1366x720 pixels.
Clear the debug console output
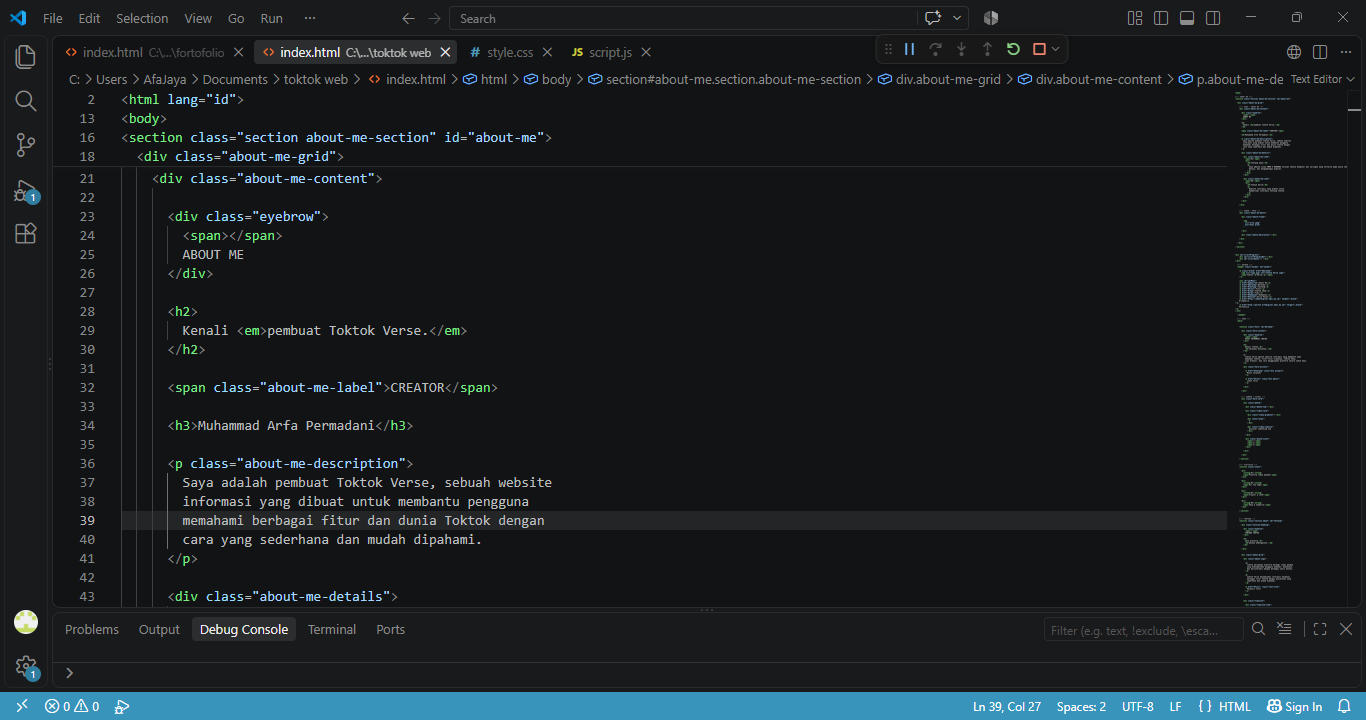[x=1284, y=629]
